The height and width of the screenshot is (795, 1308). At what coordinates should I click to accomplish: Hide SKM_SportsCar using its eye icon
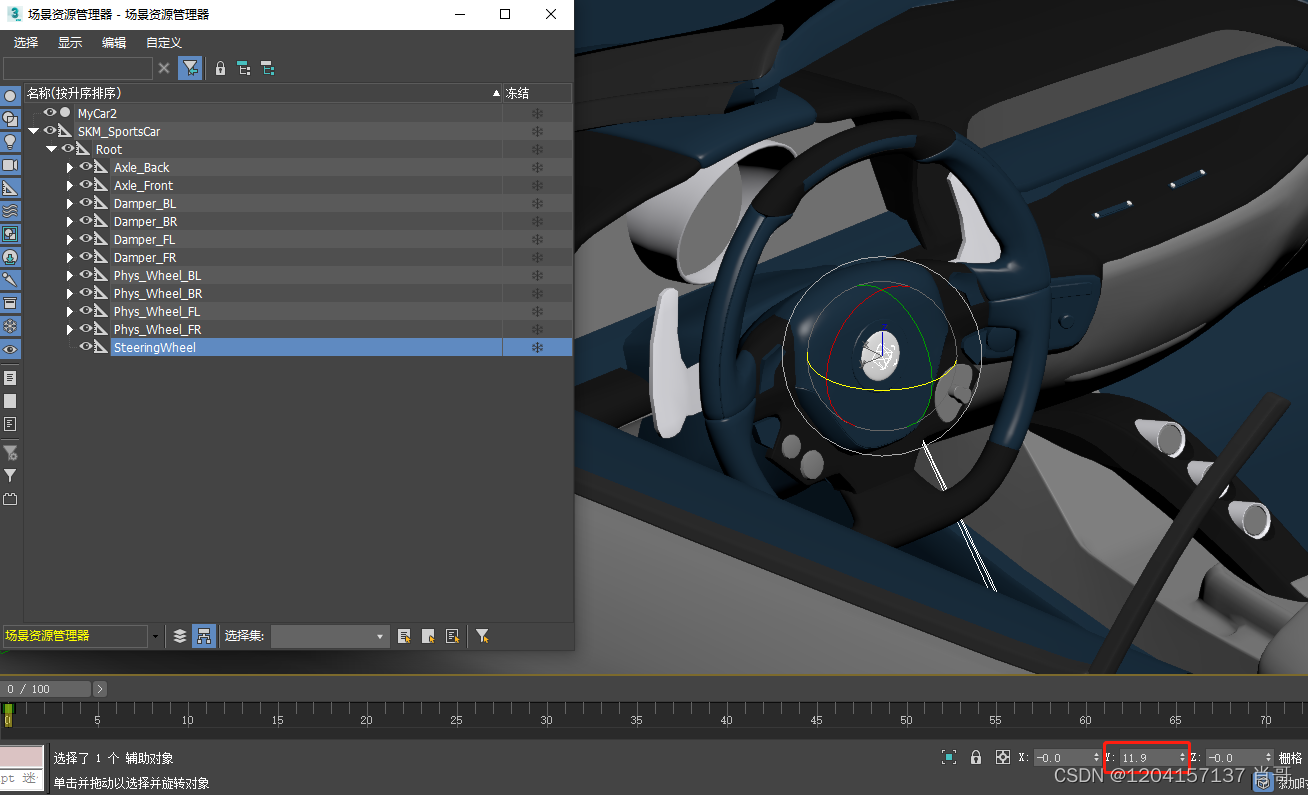(50, 131)
